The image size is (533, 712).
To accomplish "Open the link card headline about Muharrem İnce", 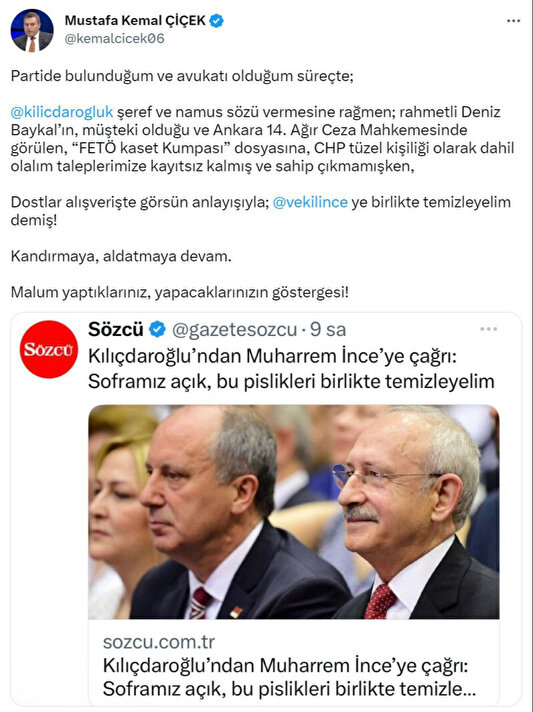I will [x=289, y=677].
